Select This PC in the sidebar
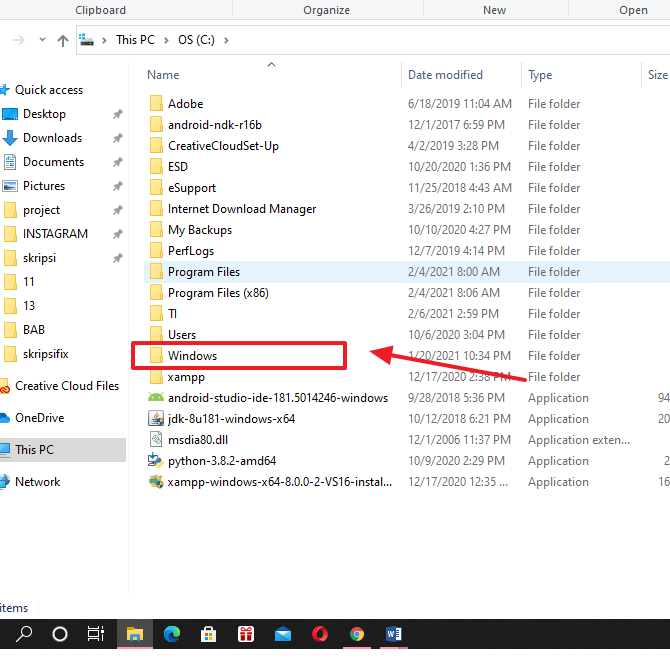670x670 pixels. coord(34,450)
